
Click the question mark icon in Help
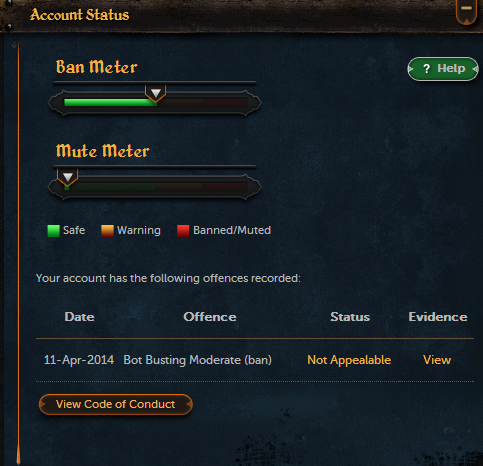pos(426,69)
